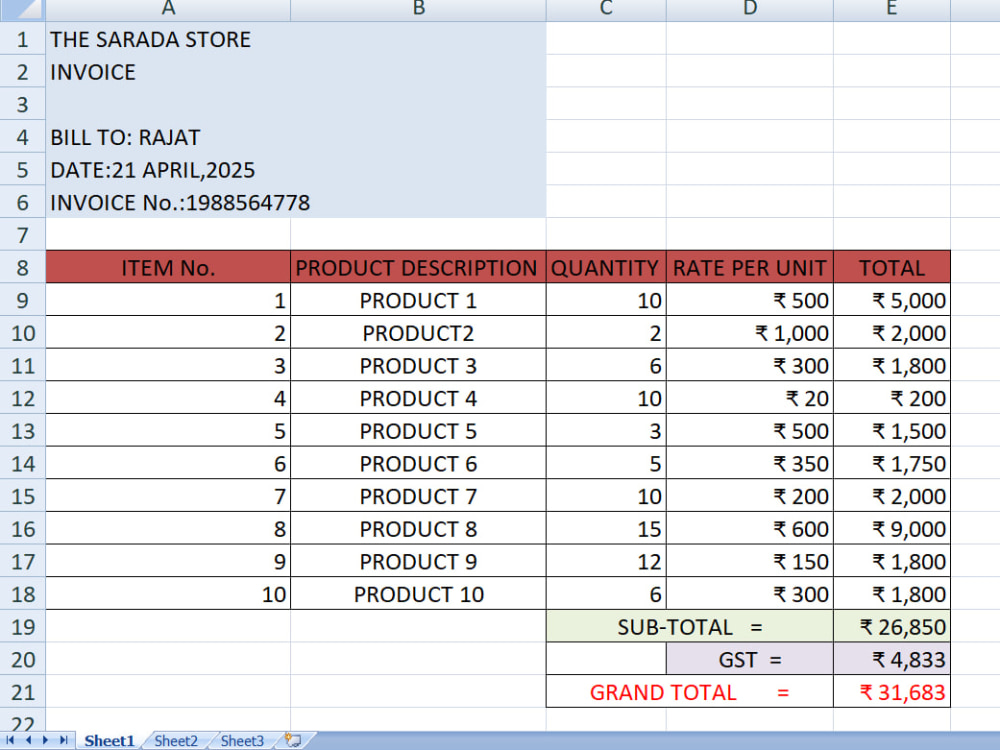
Task: Select column C header
Action: pos(606,9)
